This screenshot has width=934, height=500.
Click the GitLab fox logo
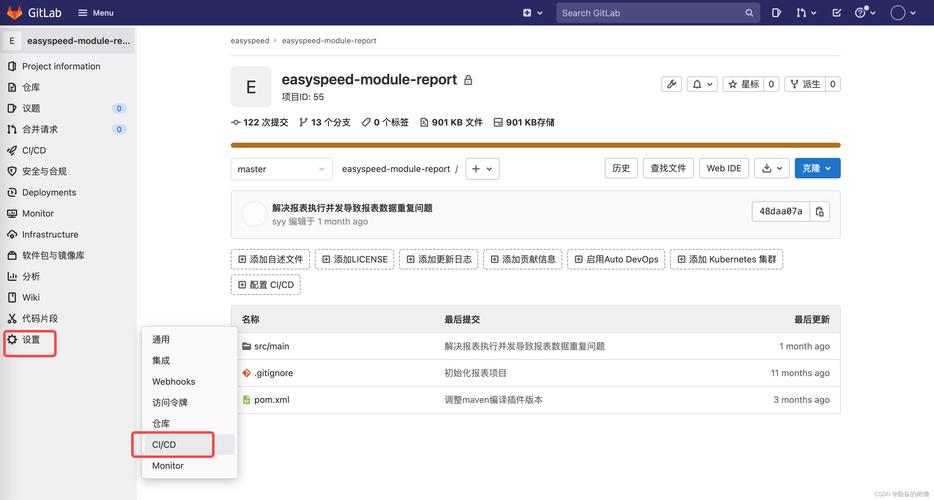pos(14,12)
